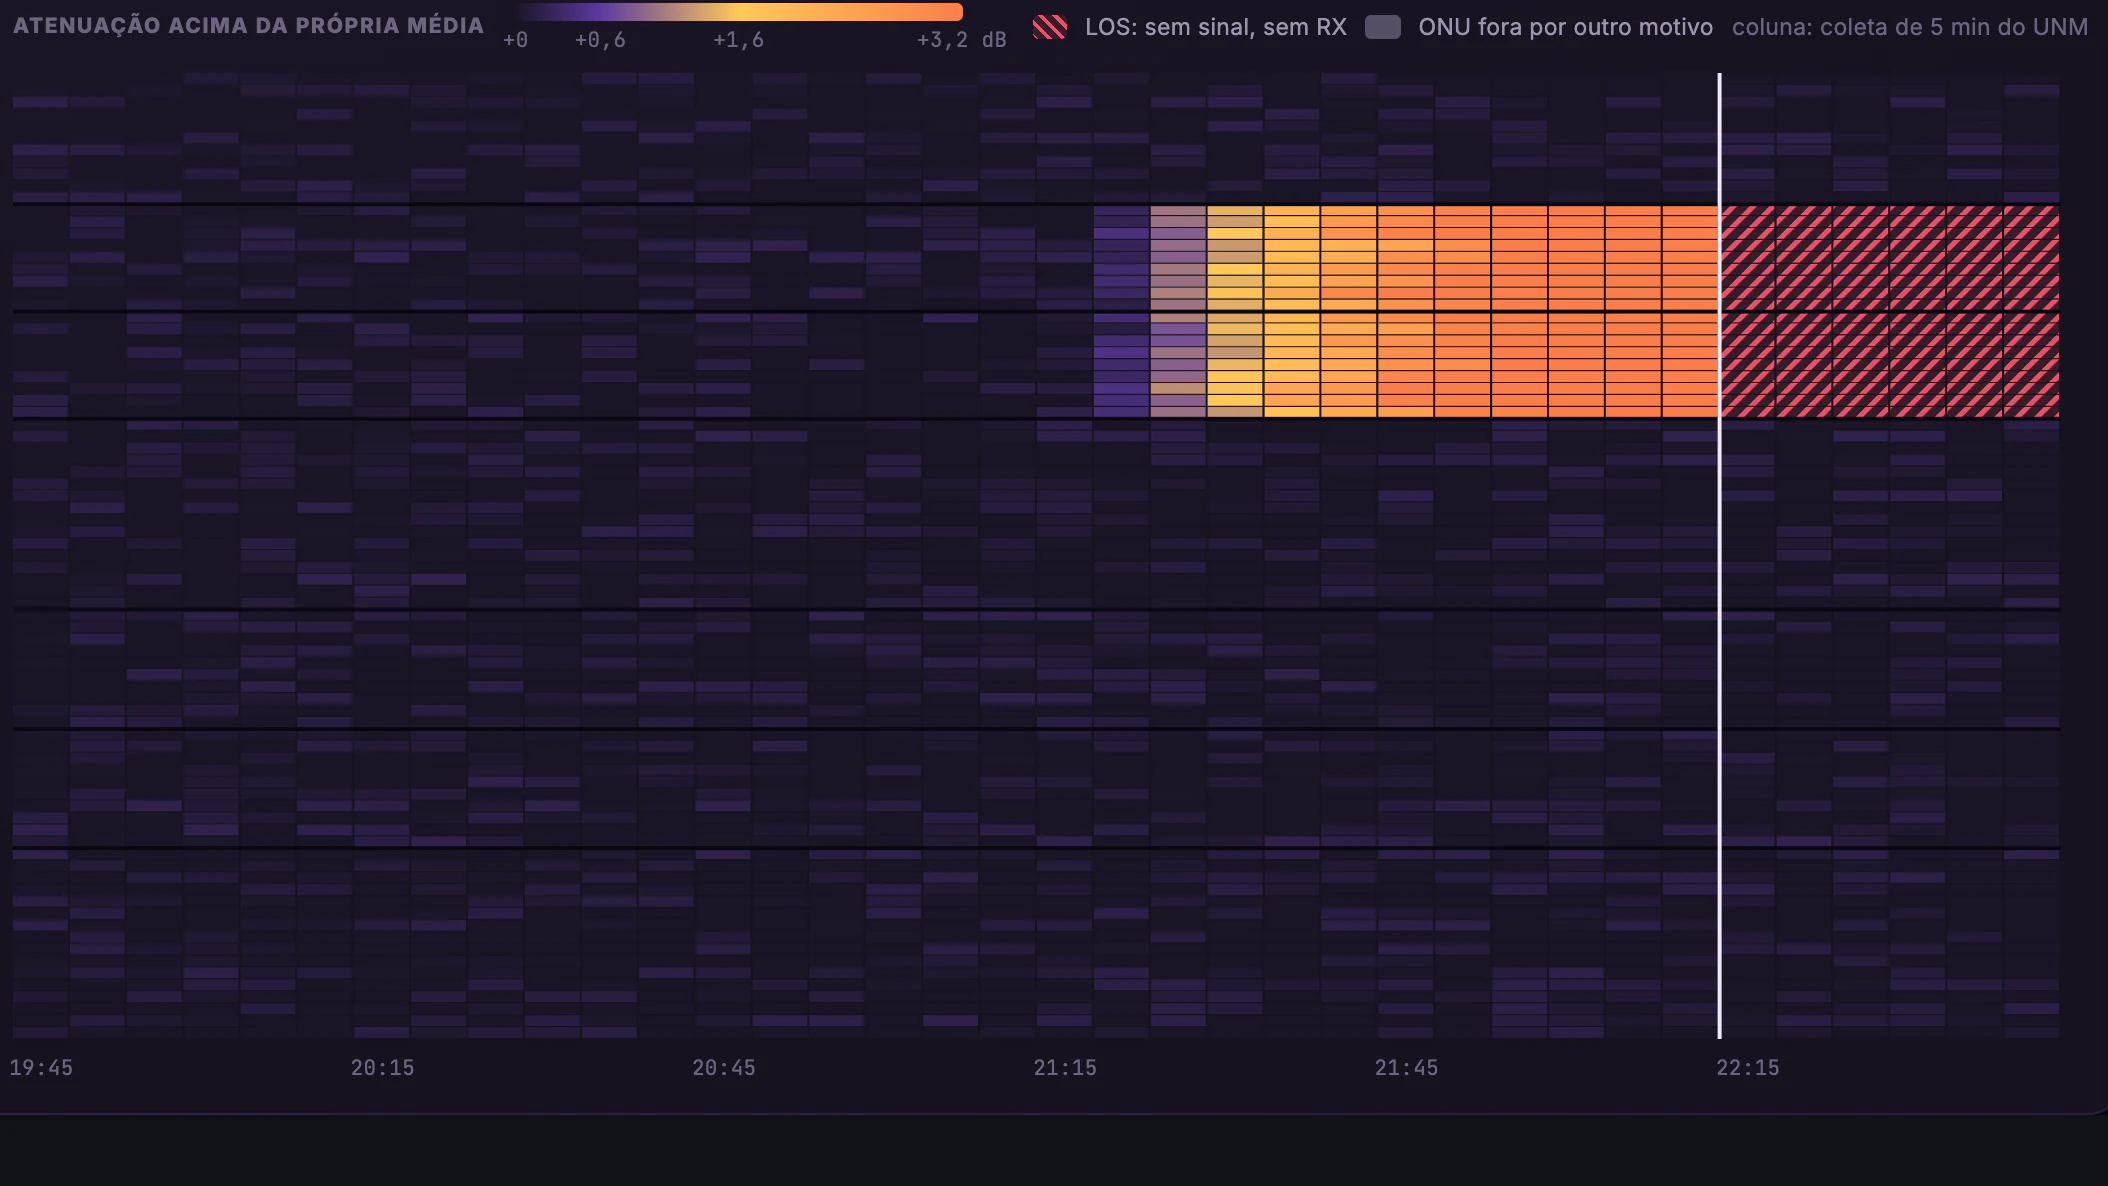Click the 22:15 time axis label

1748,1068
